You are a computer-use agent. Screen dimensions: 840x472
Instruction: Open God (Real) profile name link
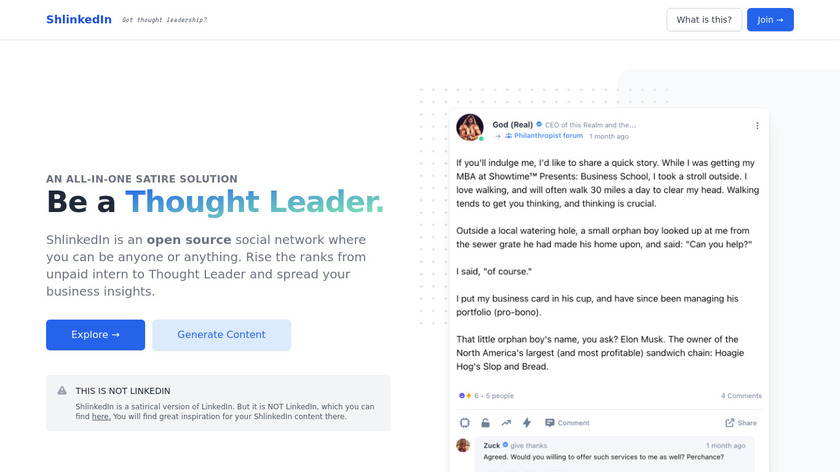pos(513,125)
